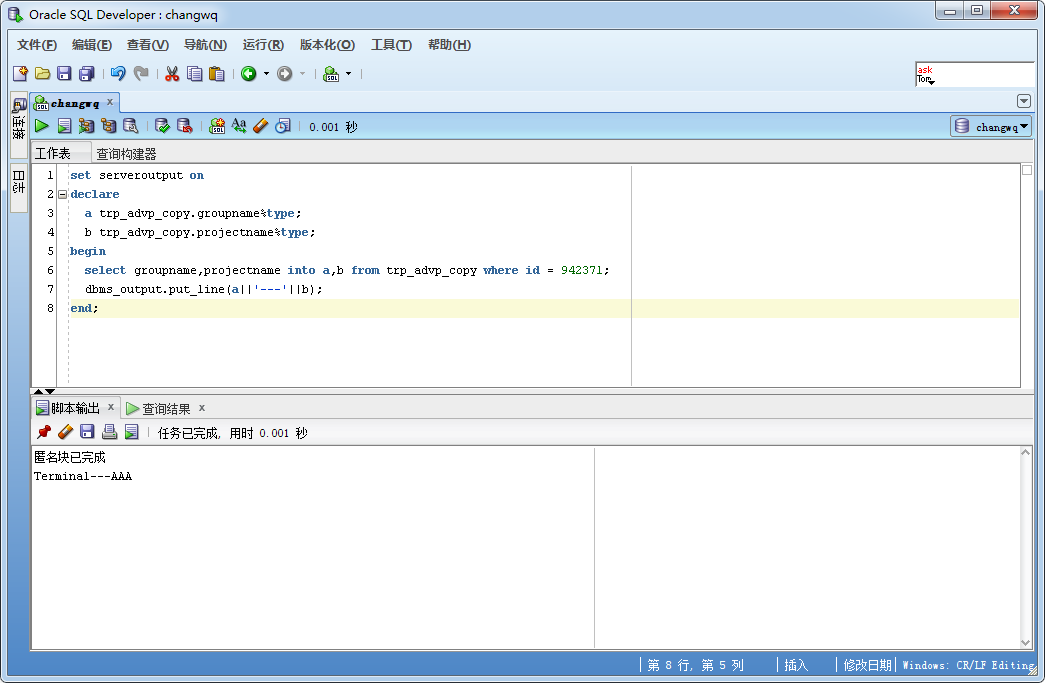
Task: Clear the worksheet with the eraser icon
Action: 261,125
